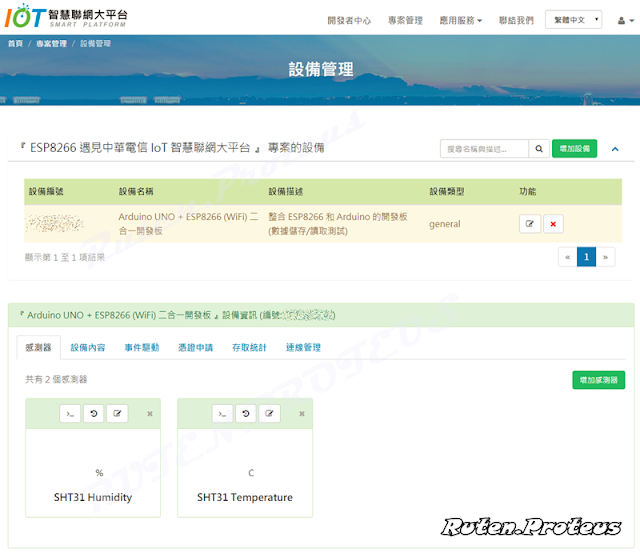Edit the SHT31 Humidity sensor

click(117, 414)
